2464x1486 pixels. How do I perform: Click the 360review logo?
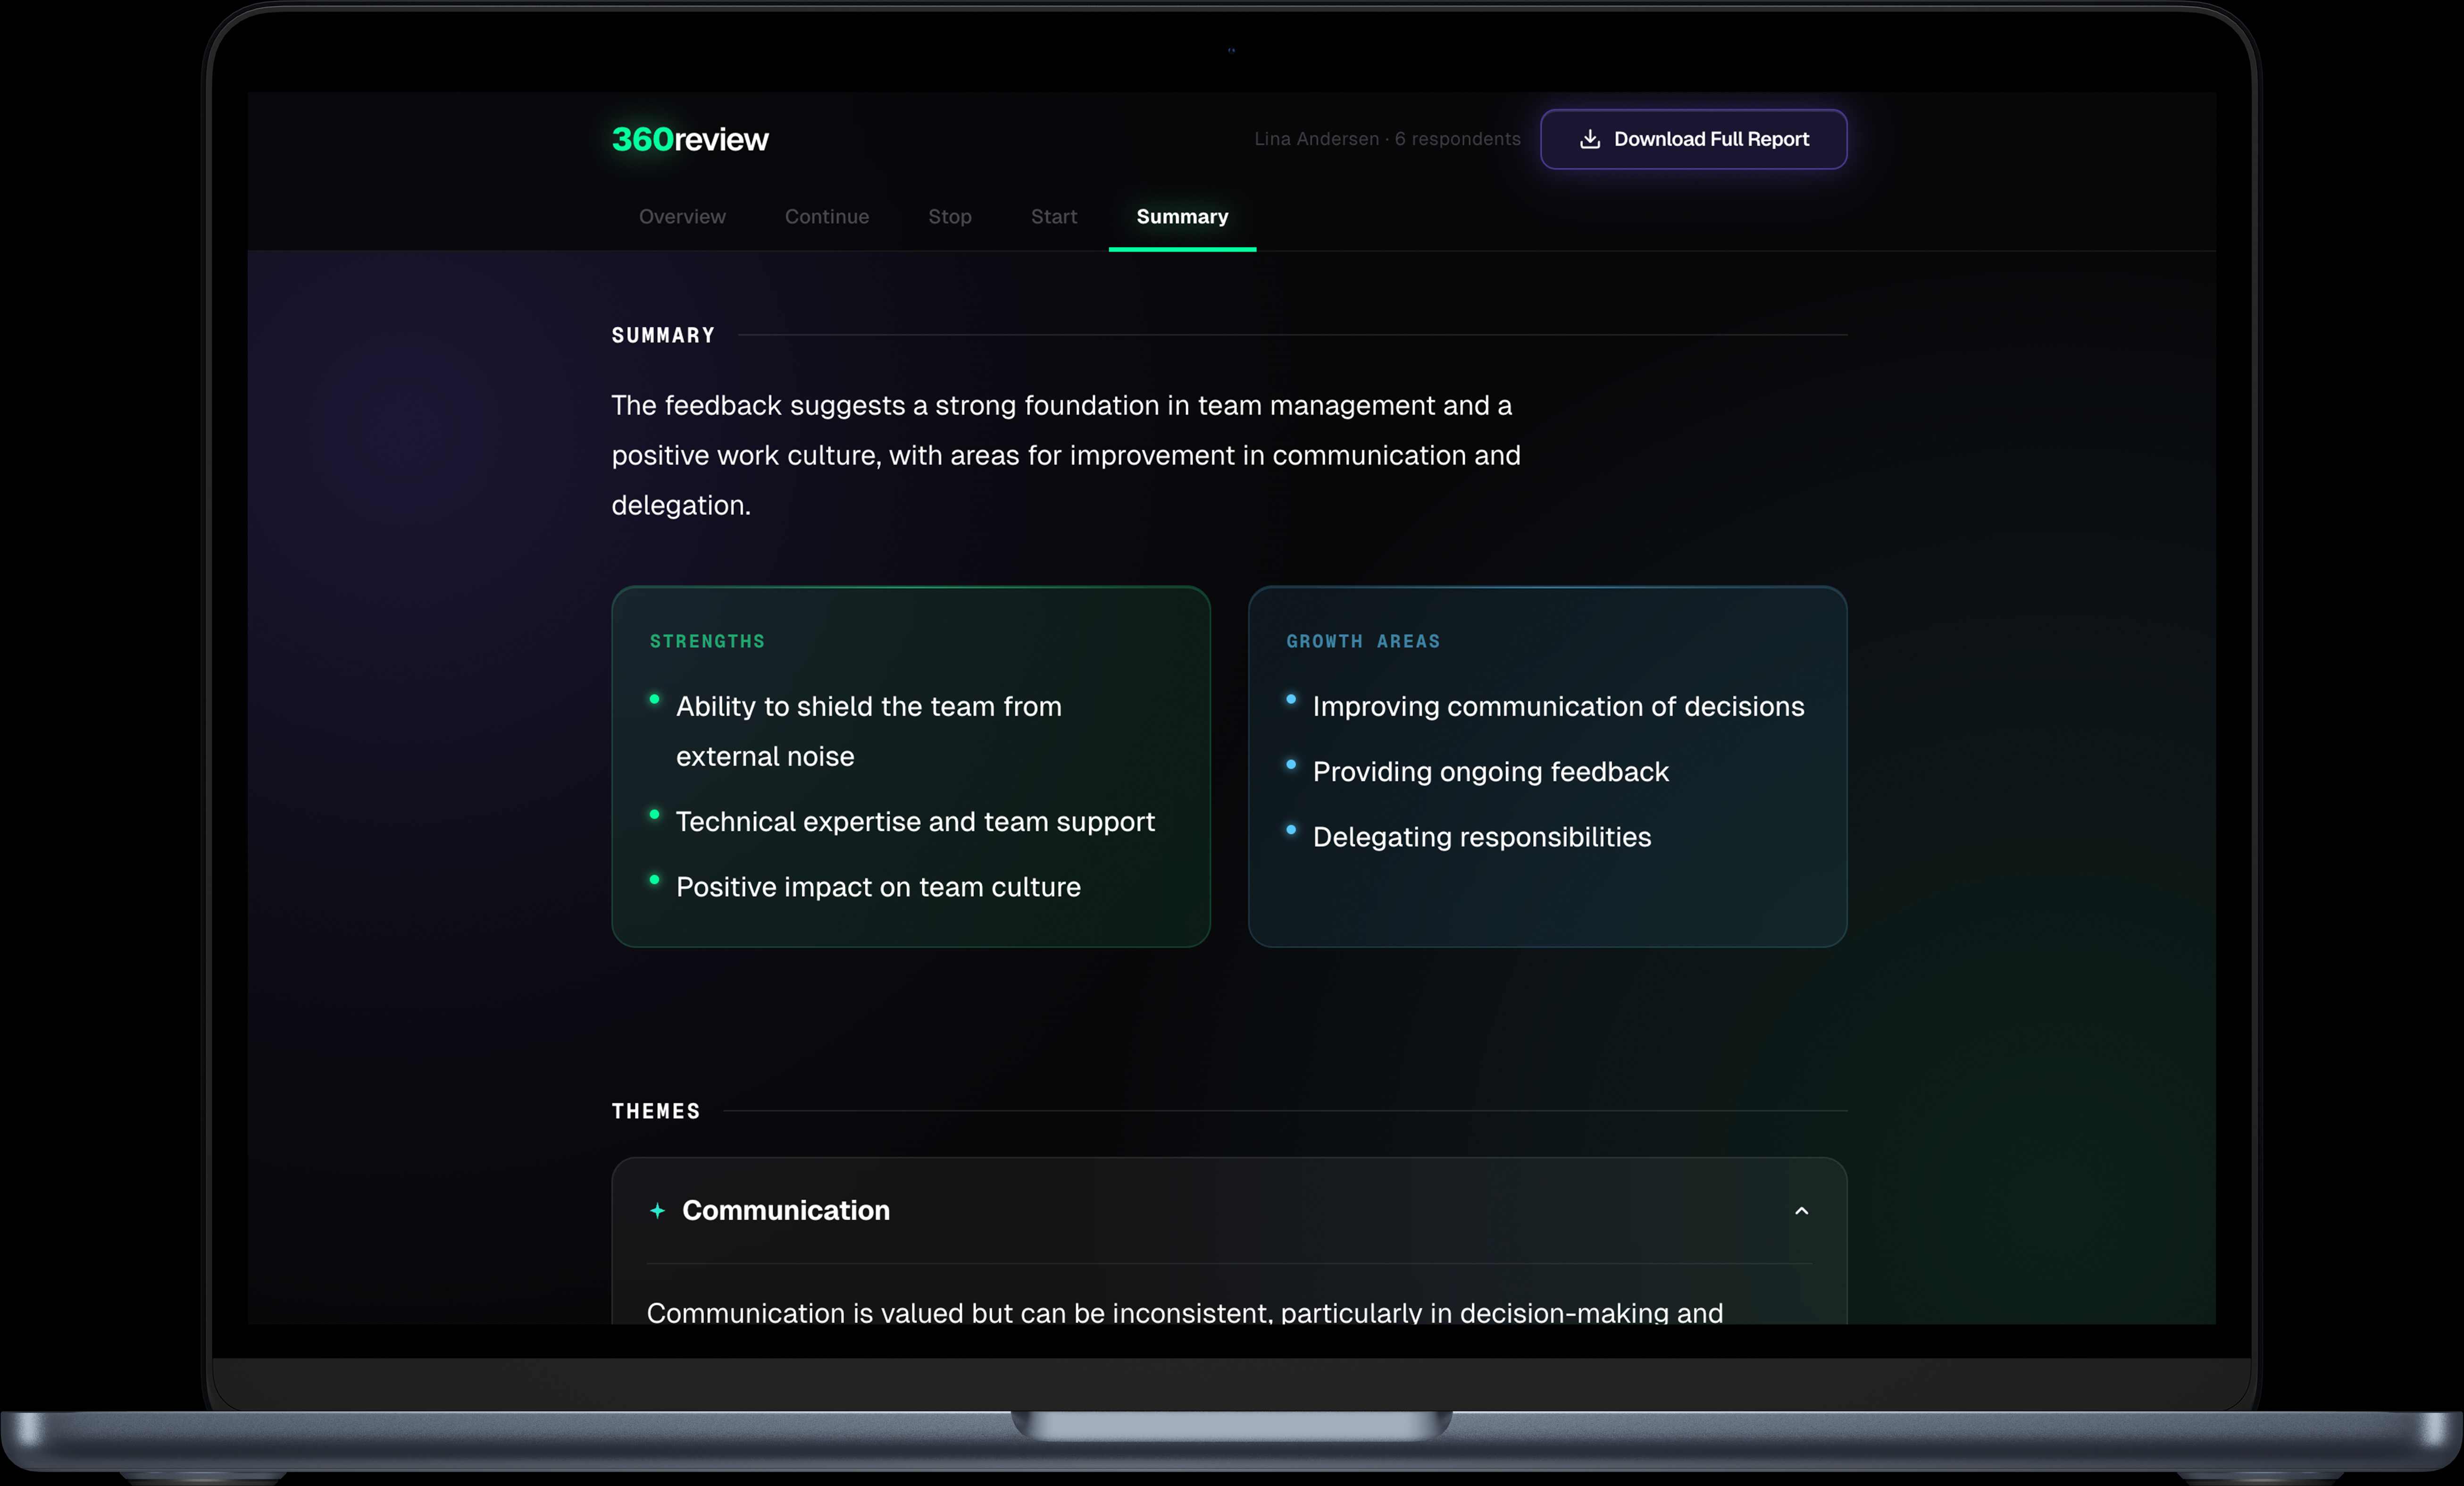point(690,139)
